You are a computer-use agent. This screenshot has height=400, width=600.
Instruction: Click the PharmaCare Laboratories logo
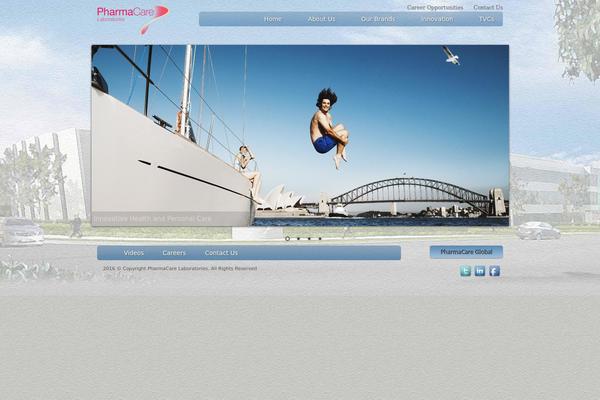pyautogui.click(x=132, y=16)
